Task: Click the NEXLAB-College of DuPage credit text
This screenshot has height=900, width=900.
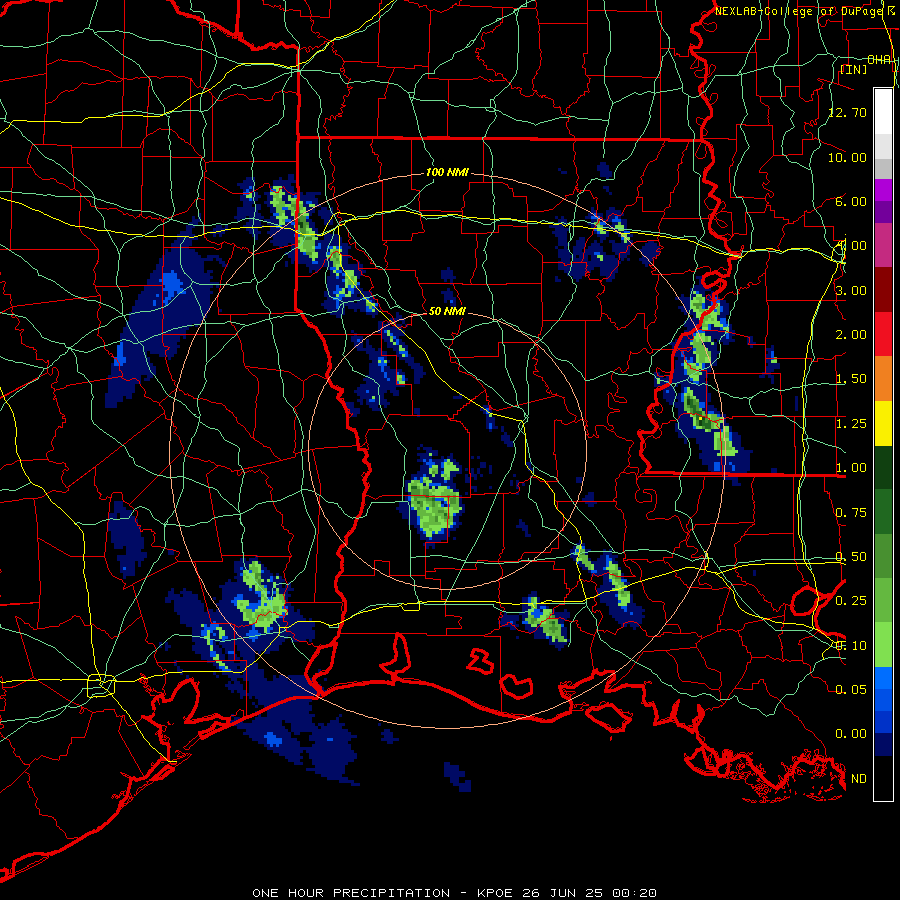Action: click(x=798, y=11)
